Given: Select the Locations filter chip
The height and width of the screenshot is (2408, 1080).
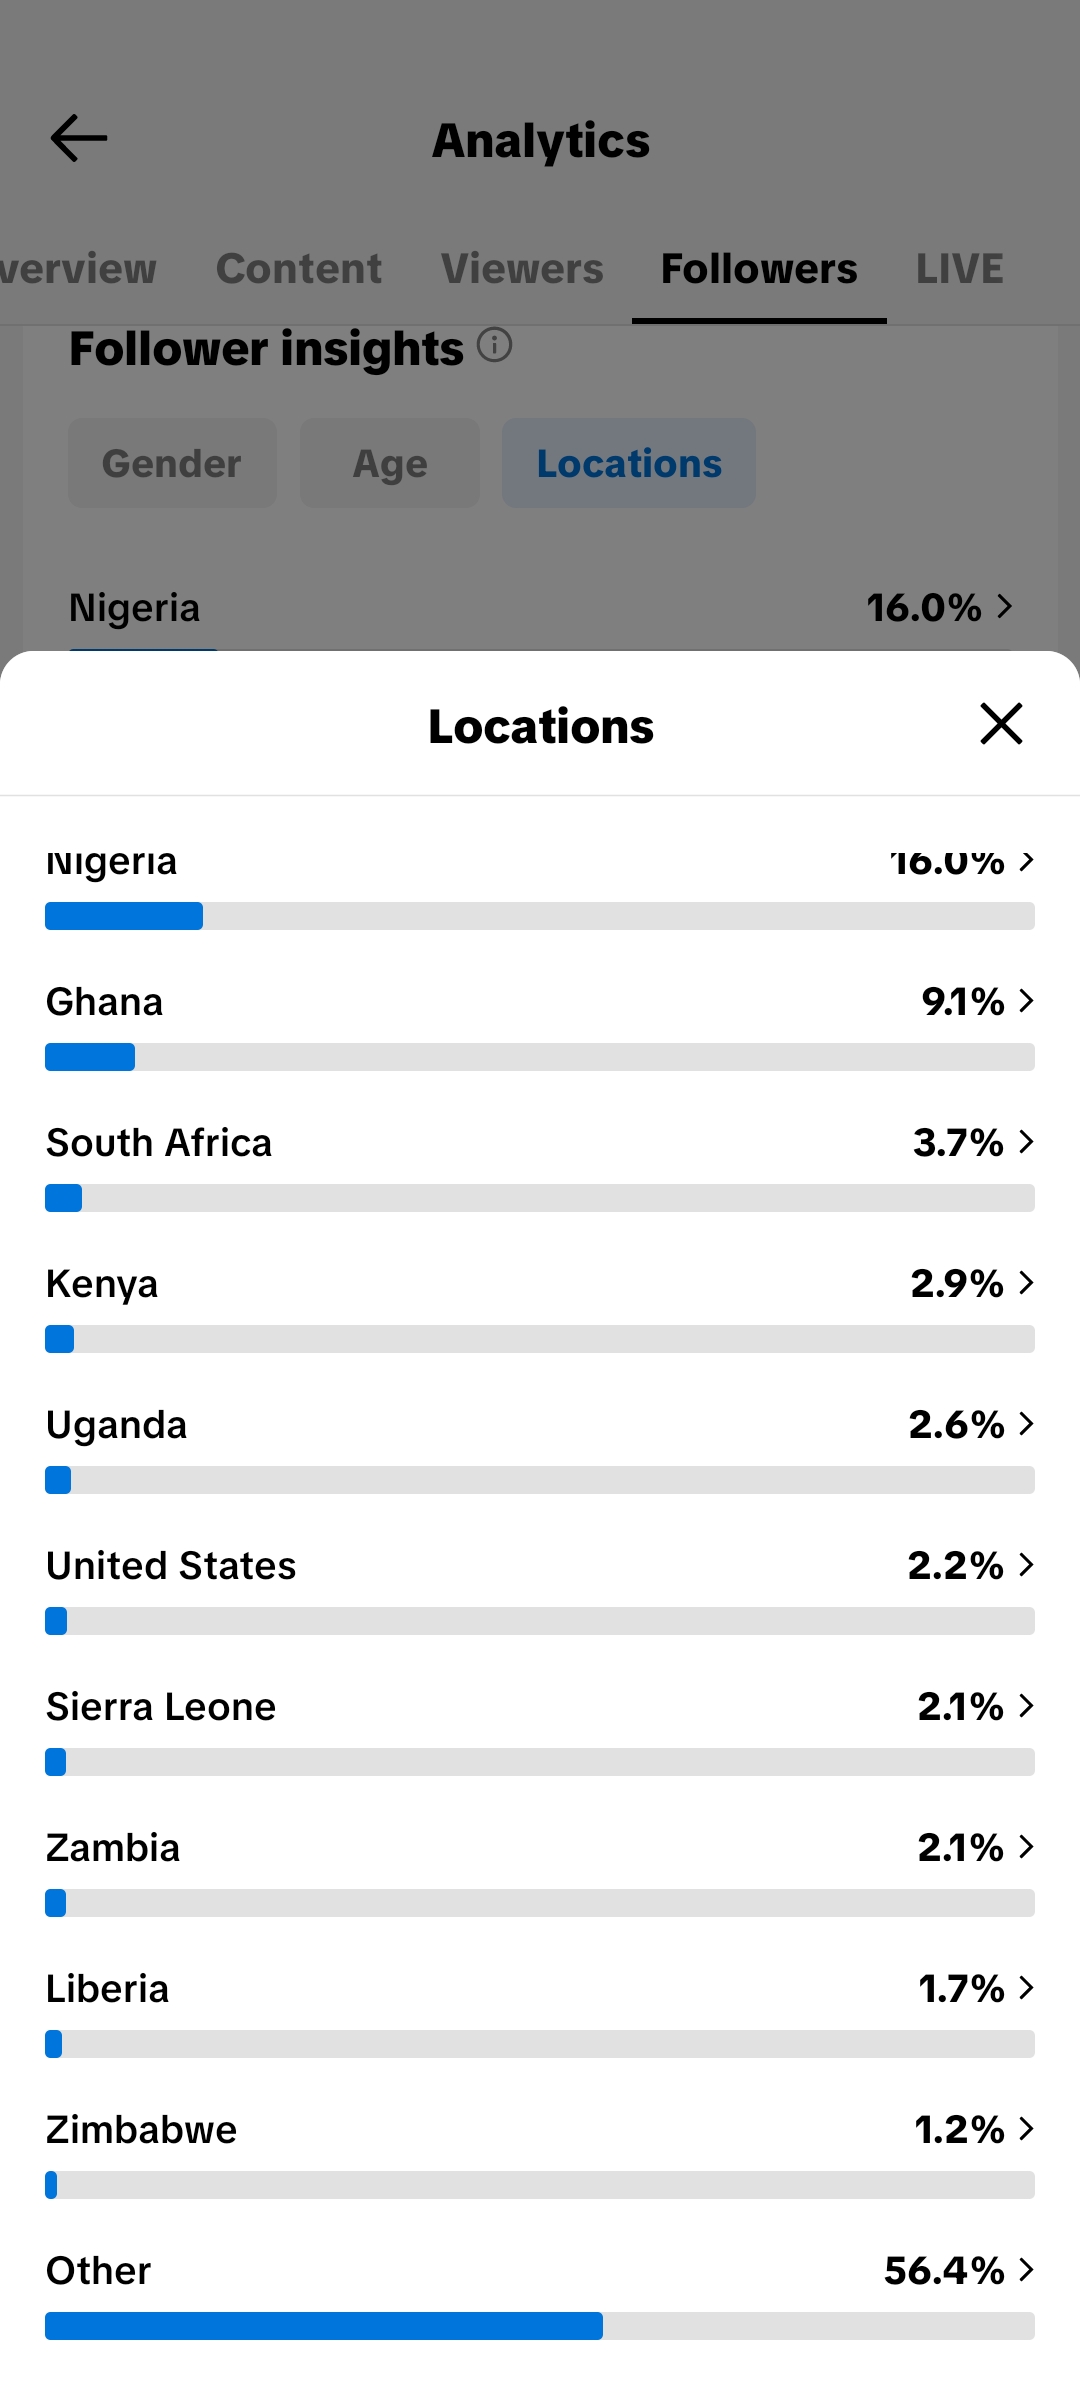Looking at the screenshot, I should pos(629,463).
